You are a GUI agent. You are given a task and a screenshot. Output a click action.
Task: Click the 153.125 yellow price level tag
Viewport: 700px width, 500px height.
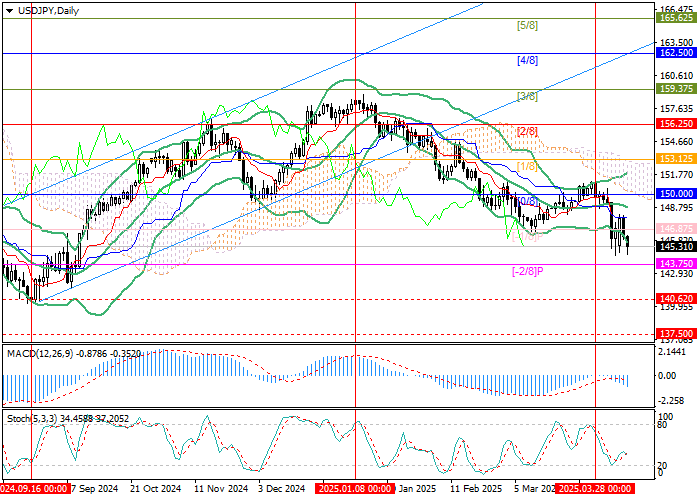tap(677, 158)
